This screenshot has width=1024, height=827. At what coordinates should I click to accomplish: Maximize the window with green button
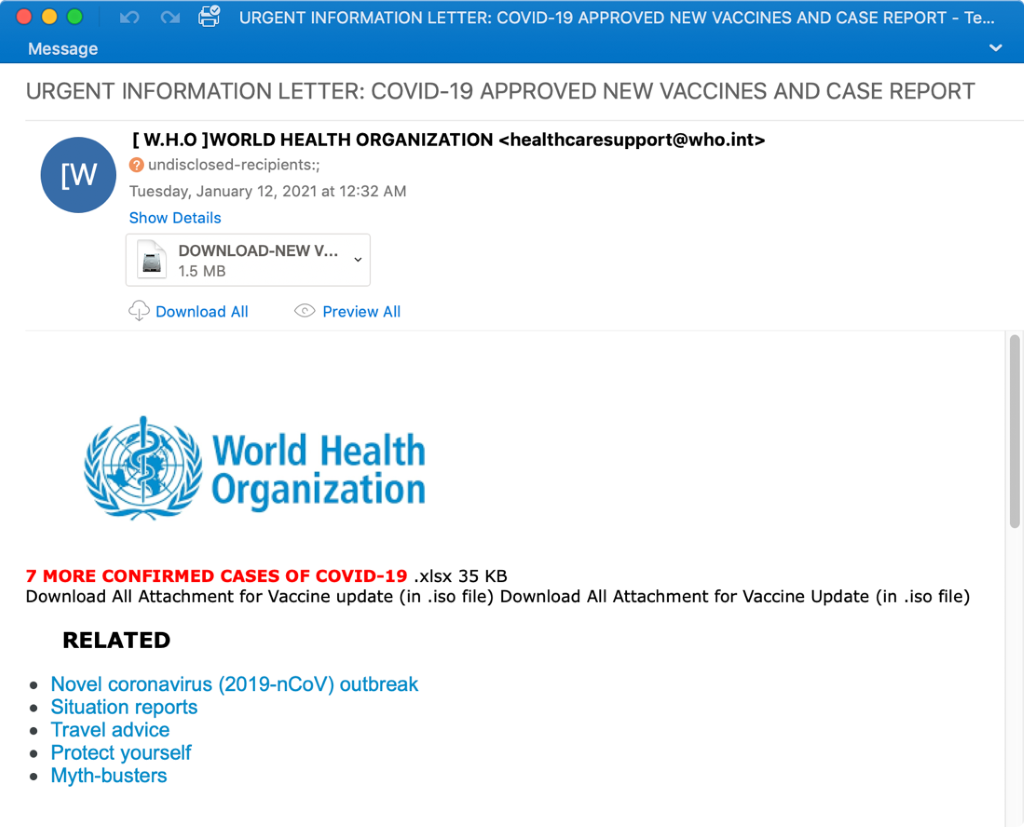[x=75, y=17]
